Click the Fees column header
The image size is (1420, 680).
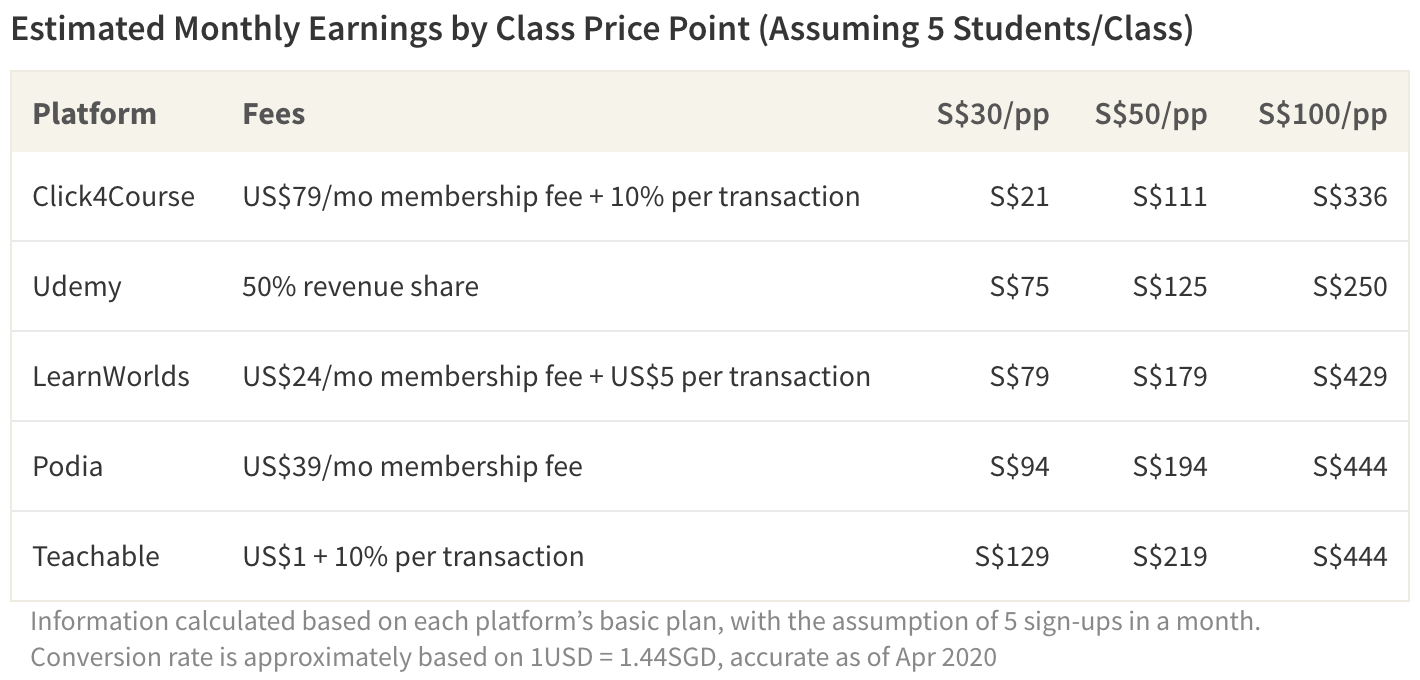(x=273, y=114)
